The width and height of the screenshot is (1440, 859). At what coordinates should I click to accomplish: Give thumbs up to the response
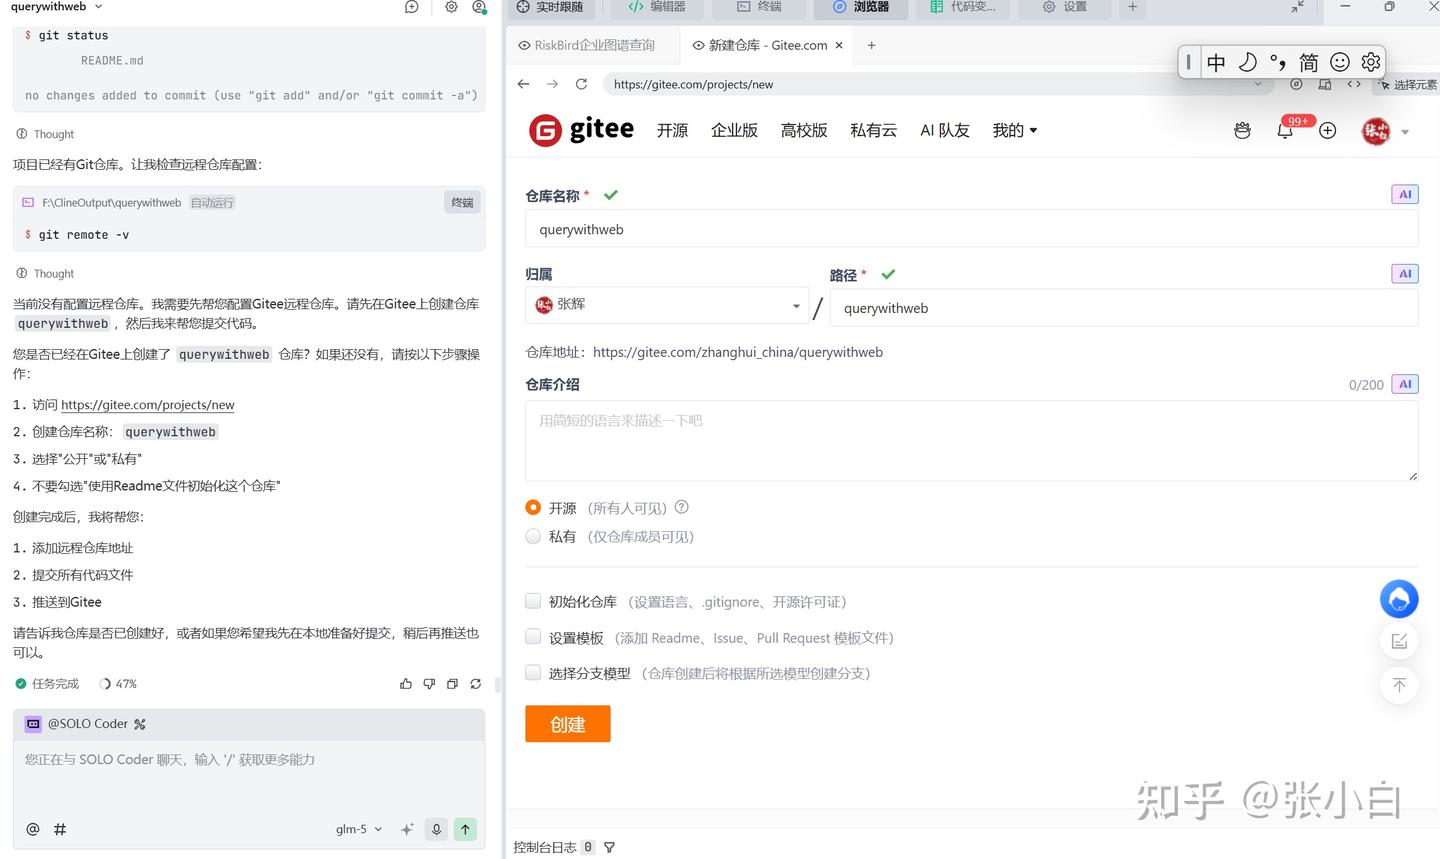click(x=405, y=684)
